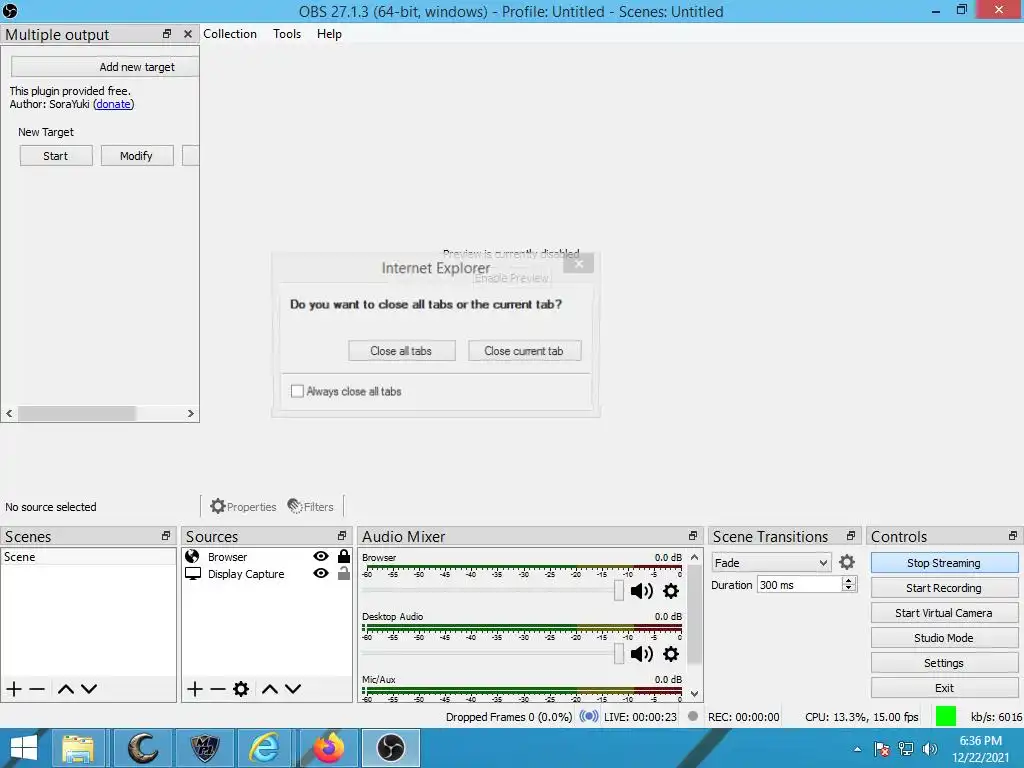Open OBS Studio from the taskbar

pos(391,748)
